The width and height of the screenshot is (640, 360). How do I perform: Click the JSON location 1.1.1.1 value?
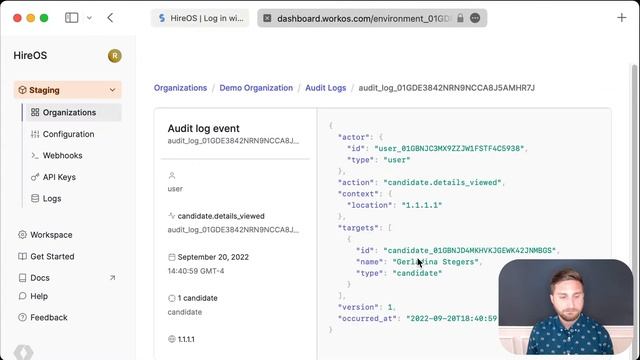pos(422,205)
